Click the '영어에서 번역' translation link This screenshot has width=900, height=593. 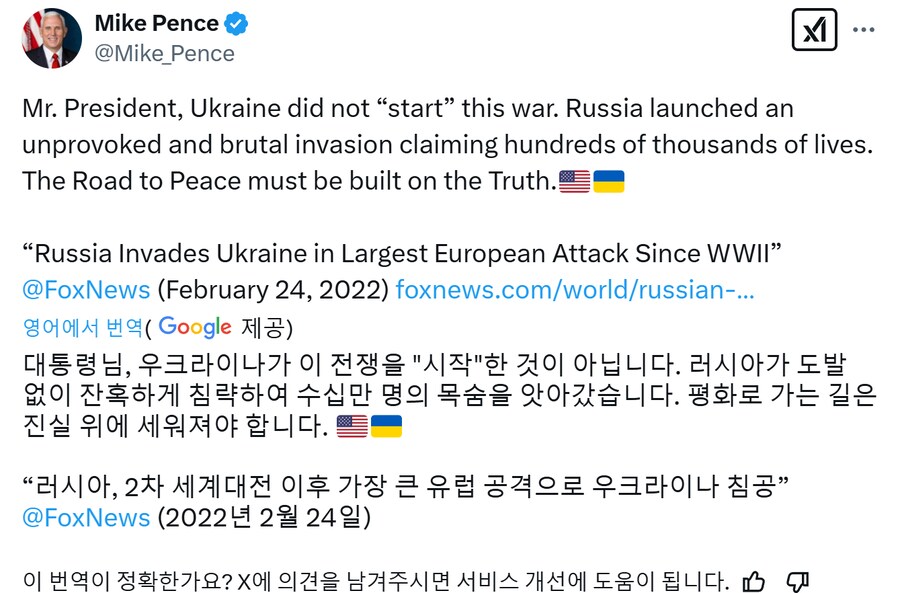(82, 327)
